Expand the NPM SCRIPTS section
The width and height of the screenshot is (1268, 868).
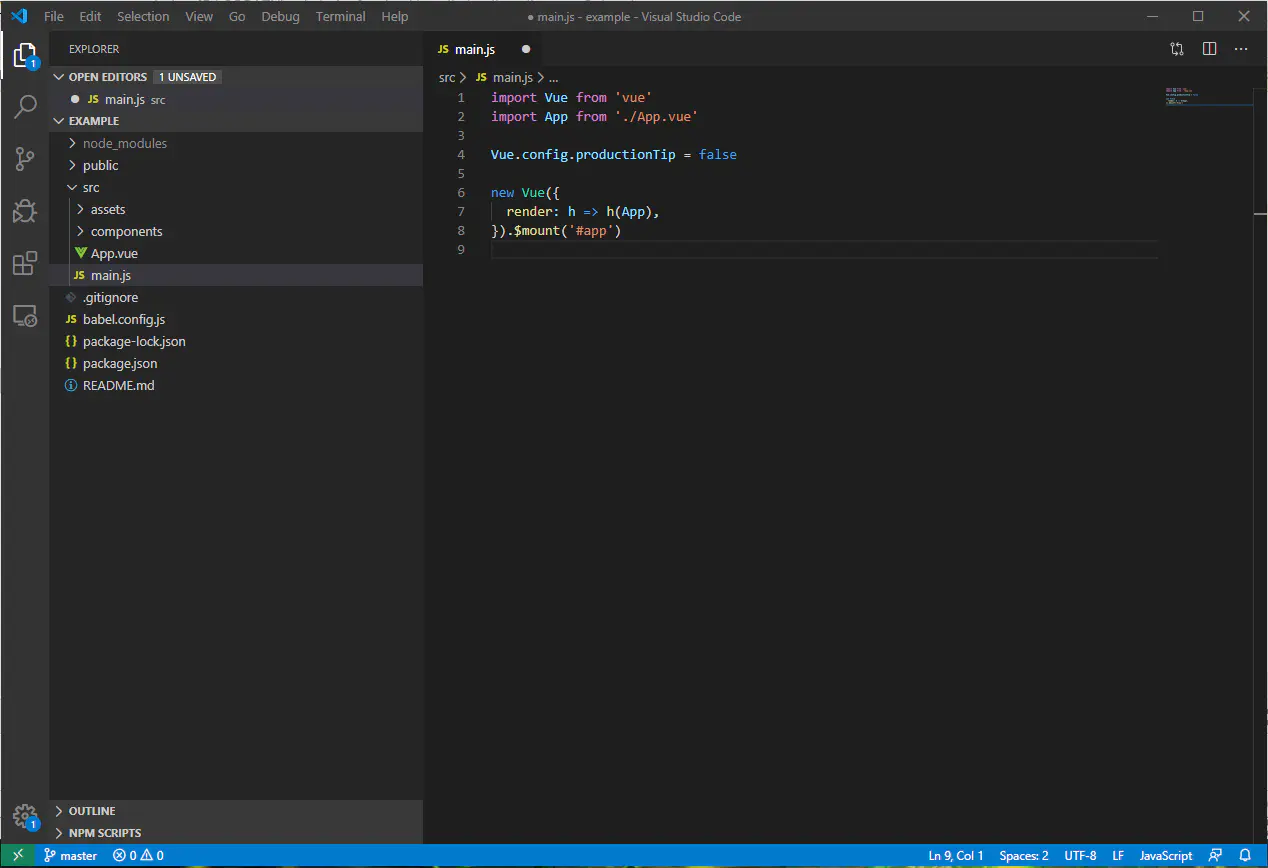coord(104,833)
